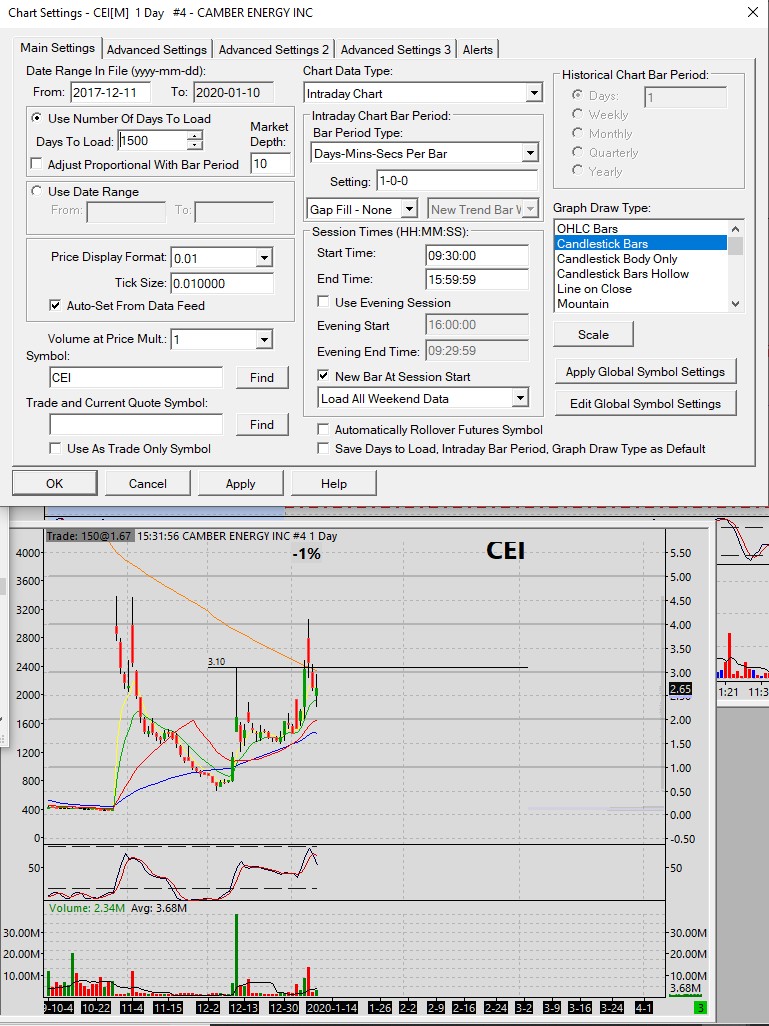Switch to the Main Settings tab
769x1026 pixels.
58,48
